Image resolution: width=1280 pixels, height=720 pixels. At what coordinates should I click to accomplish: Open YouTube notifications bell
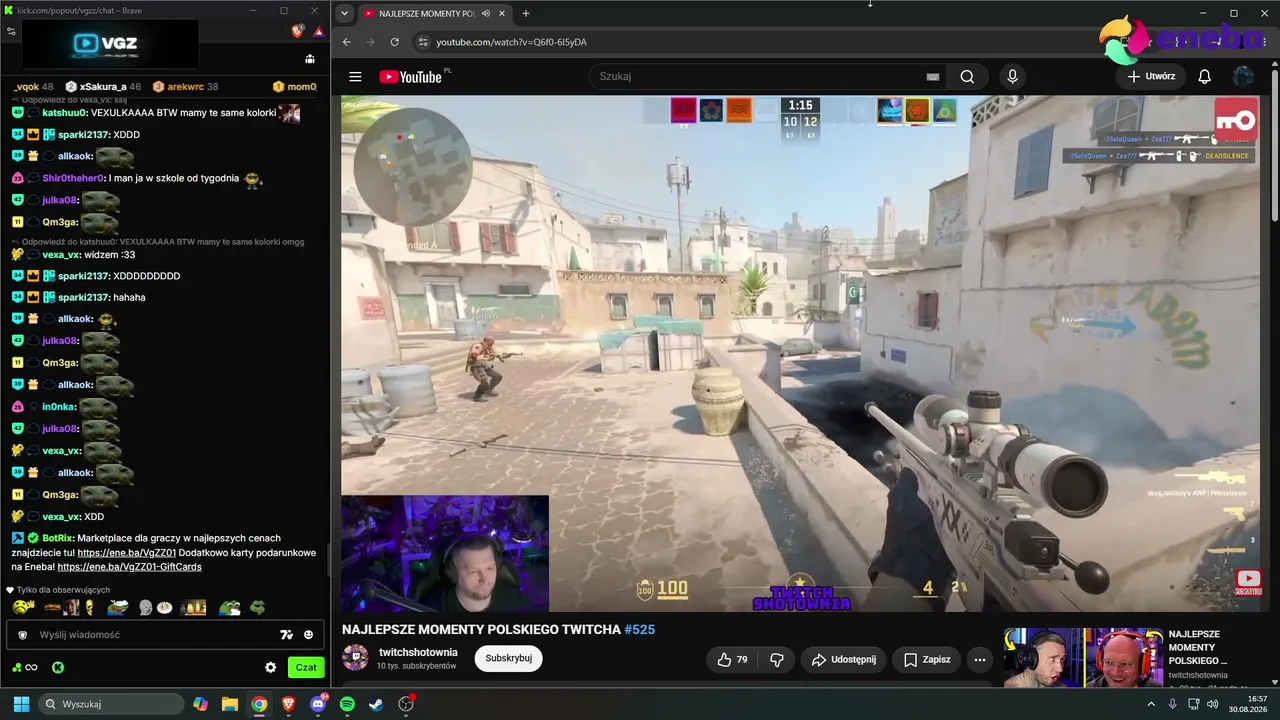point(1205,77)
